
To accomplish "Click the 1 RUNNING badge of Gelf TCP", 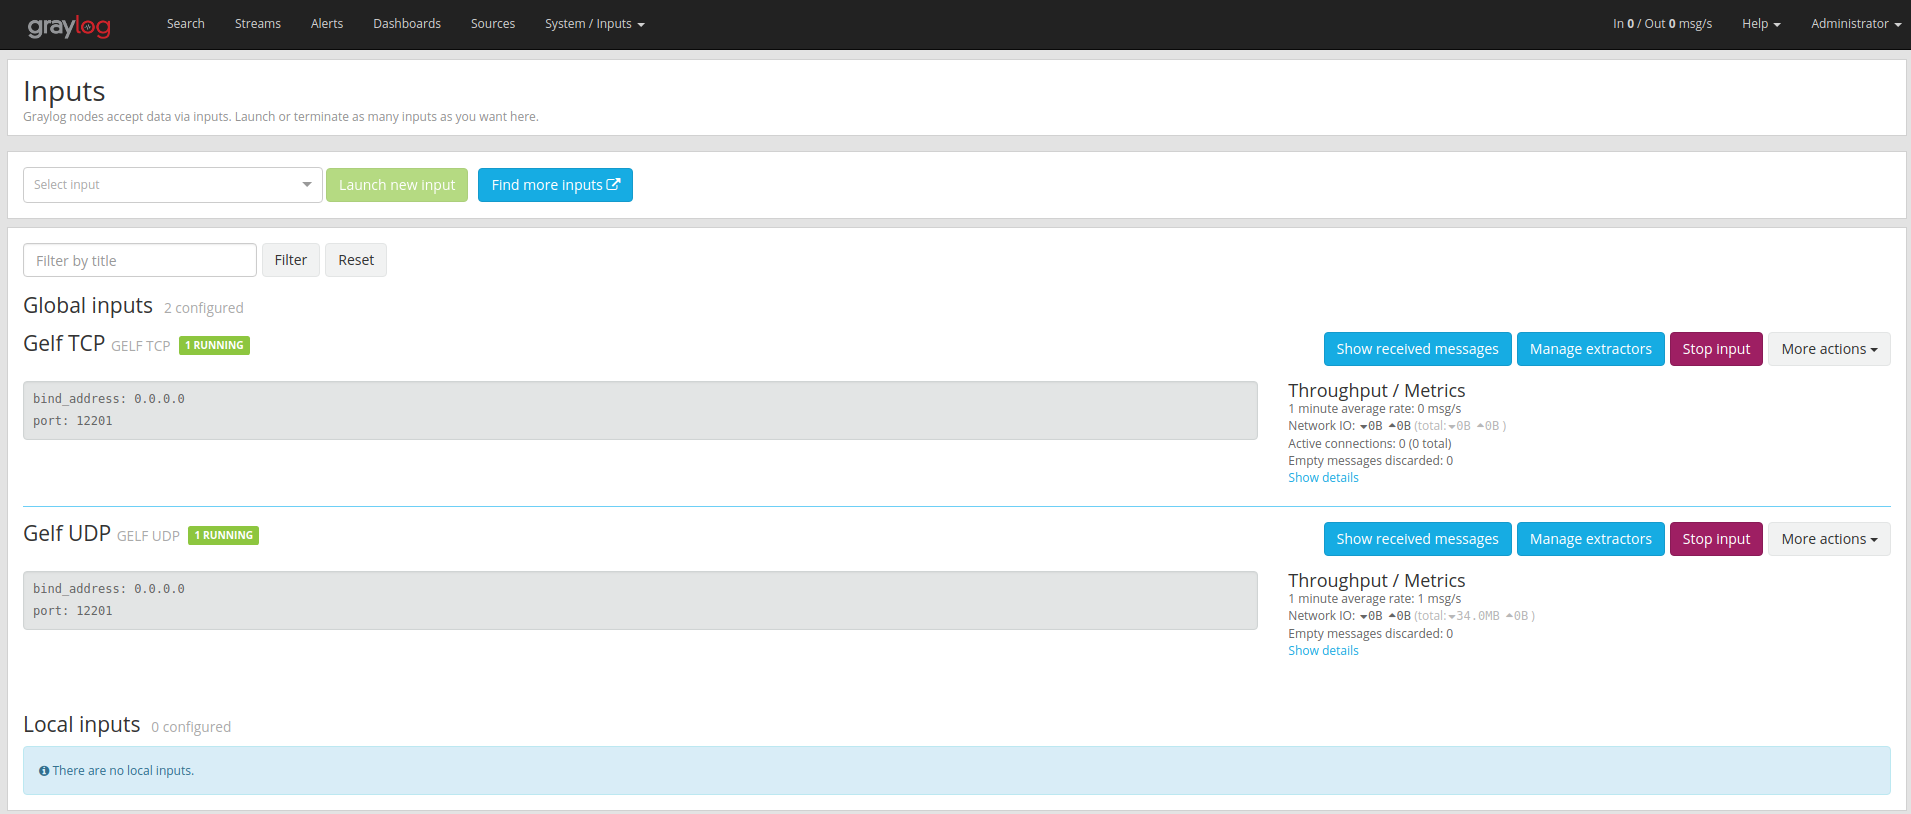I will point(214,345).
